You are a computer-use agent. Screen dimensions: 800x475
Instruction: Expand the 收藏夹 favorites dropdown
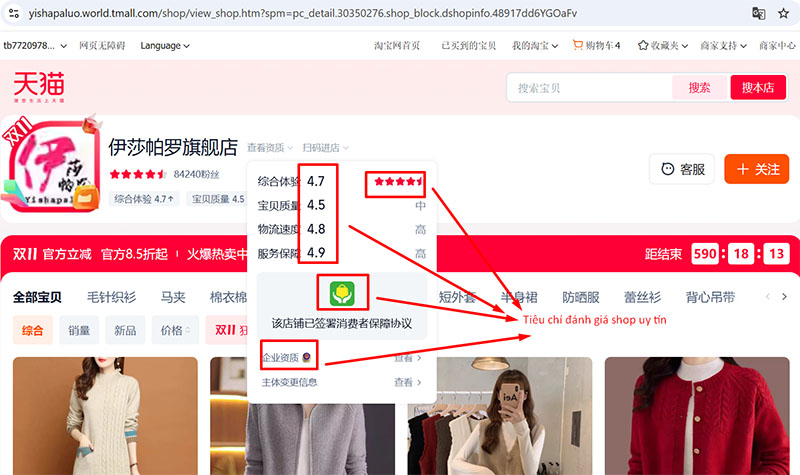pyautogui.click(x=663, y=45)
